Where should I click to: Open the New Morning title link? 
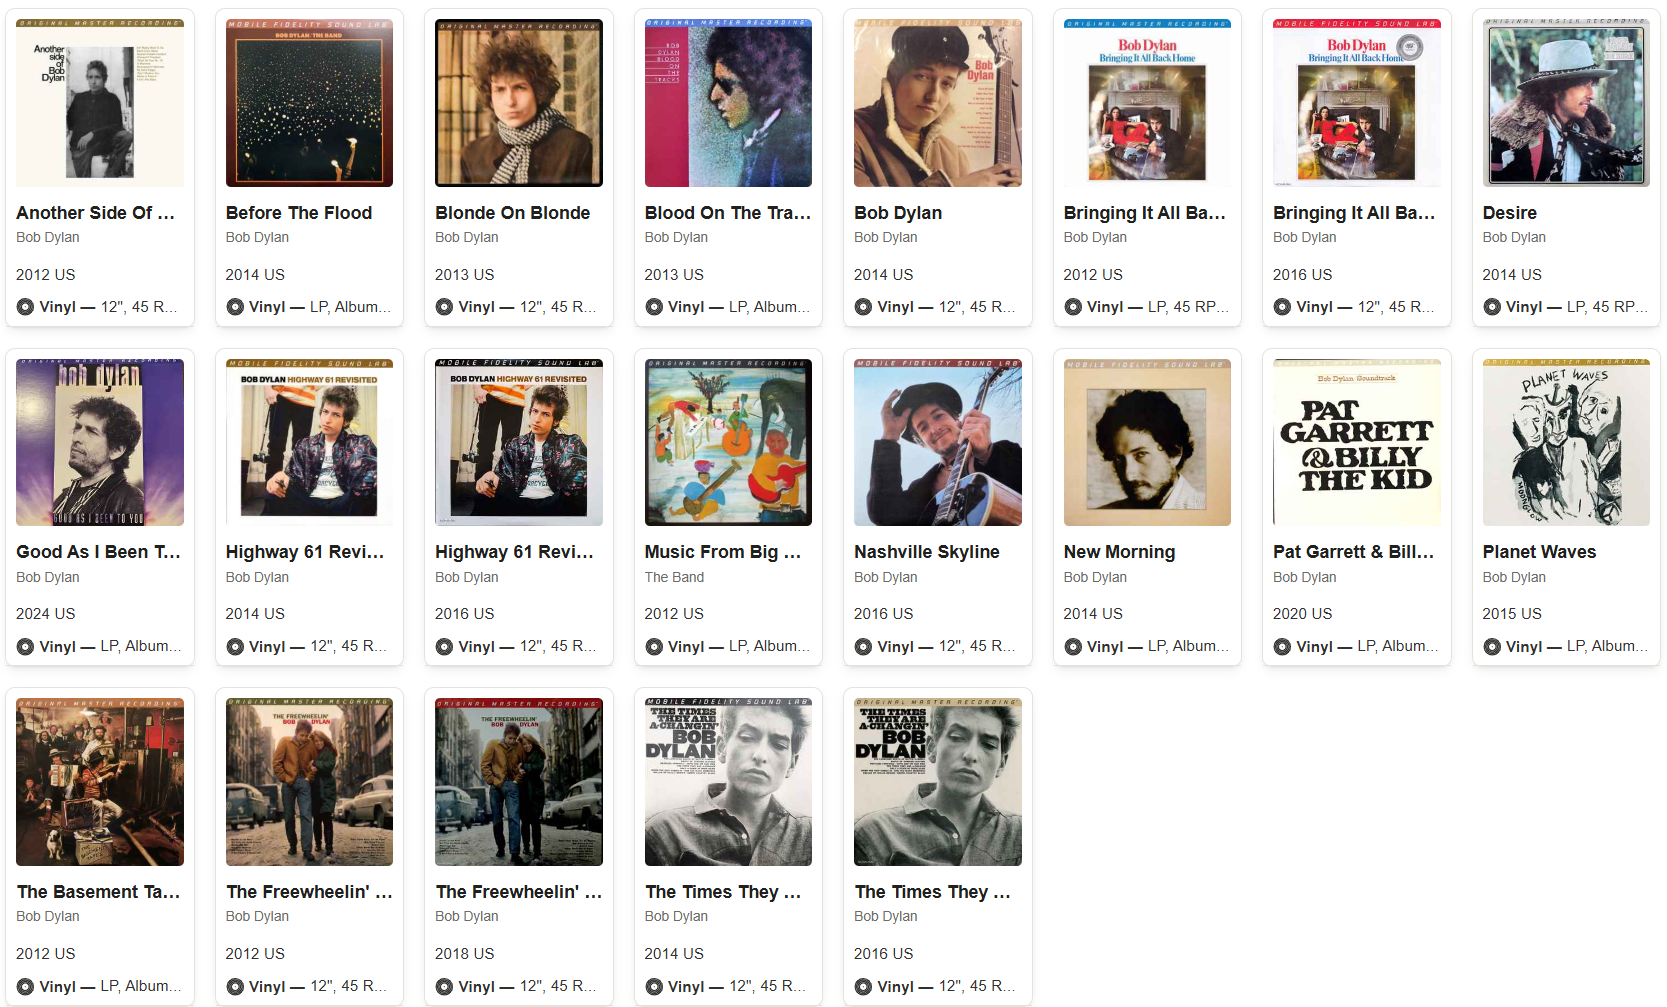(1119, 552)
